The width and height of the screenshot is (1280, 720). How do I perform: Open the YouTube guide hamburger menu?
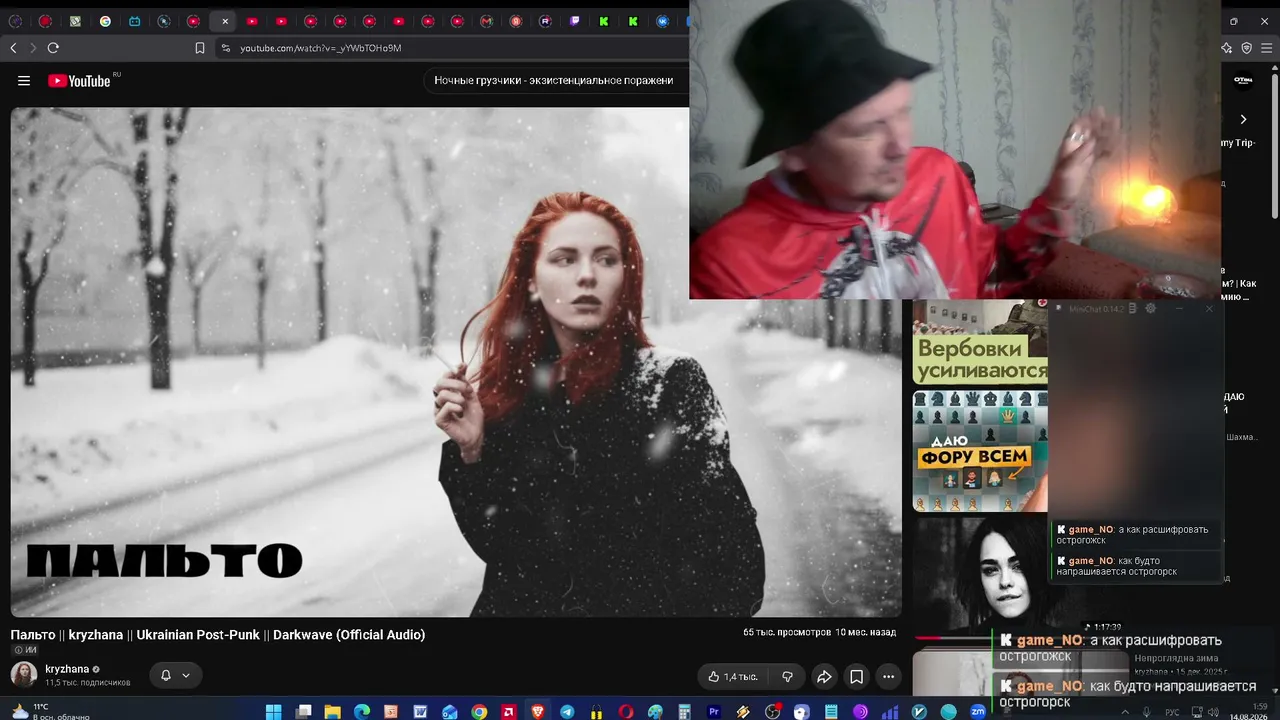(24, 81)
